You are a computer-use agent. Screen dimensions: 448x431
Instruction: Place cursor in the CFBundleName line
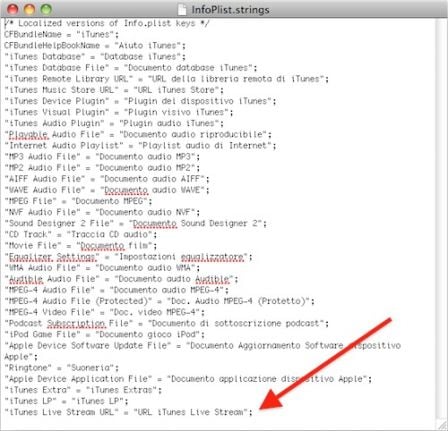61,34
